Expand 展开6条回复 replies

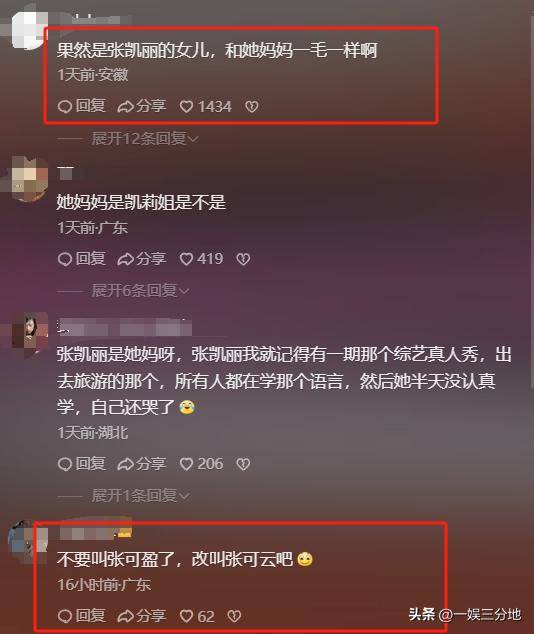tap(140, 290)
